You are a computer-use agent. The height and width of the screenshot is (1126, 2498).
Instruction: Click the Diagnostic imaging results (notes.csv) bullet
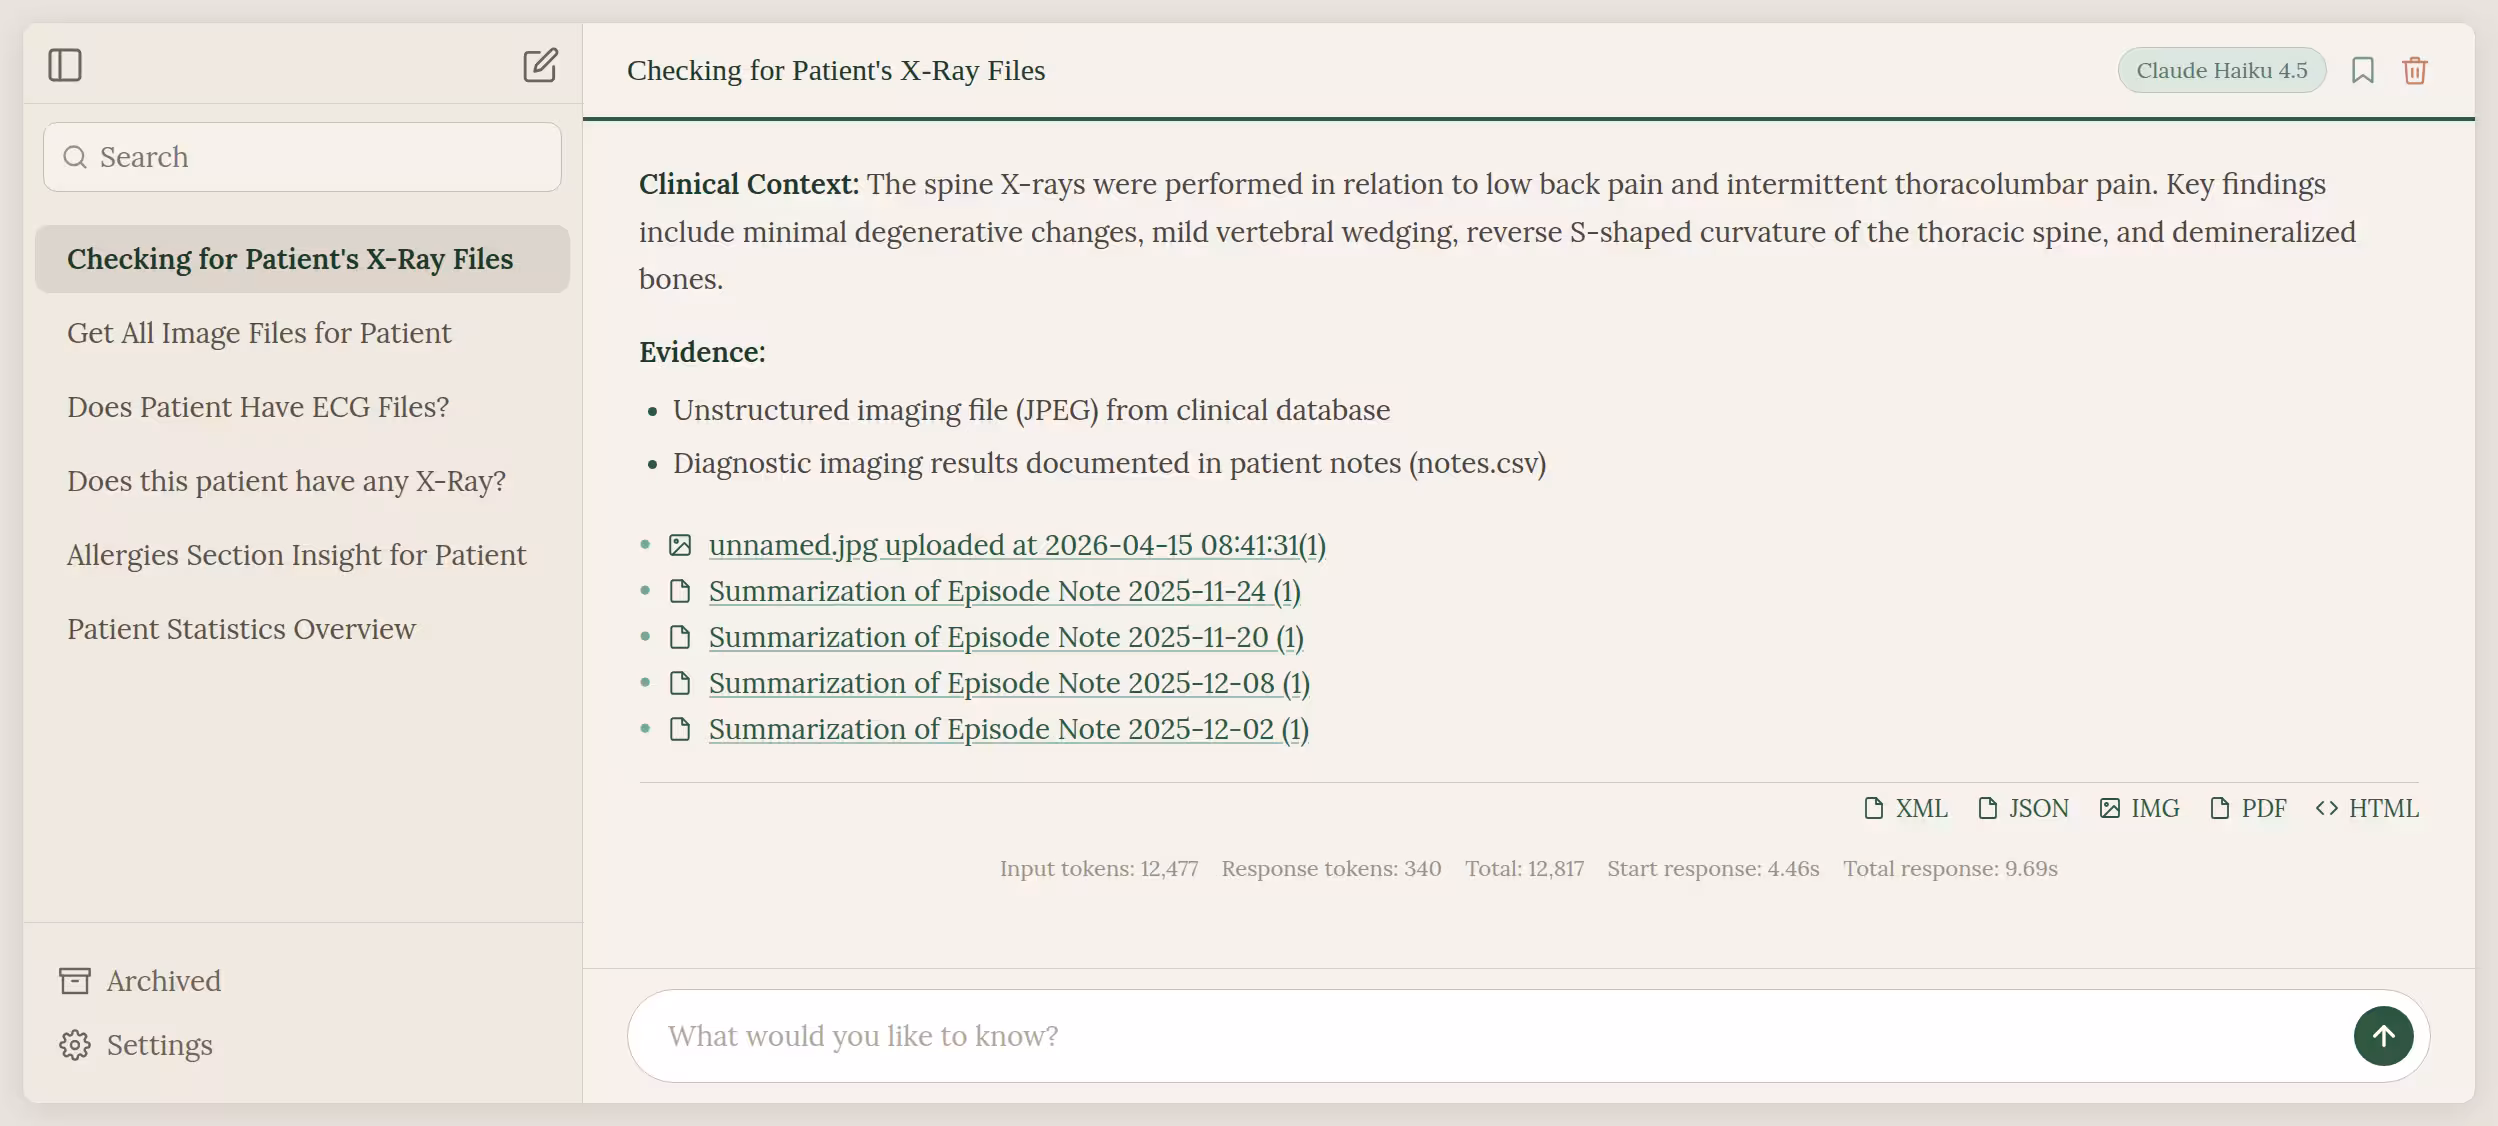[1109, 463]
